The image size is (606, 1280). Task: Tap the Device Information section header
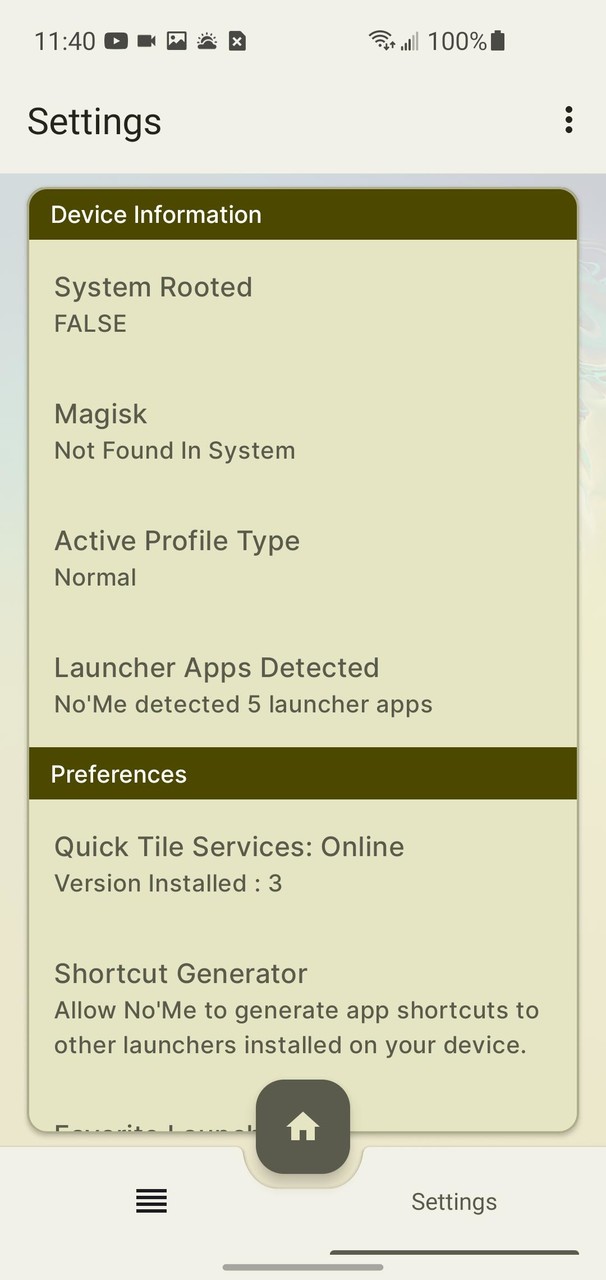click(302, 214)
